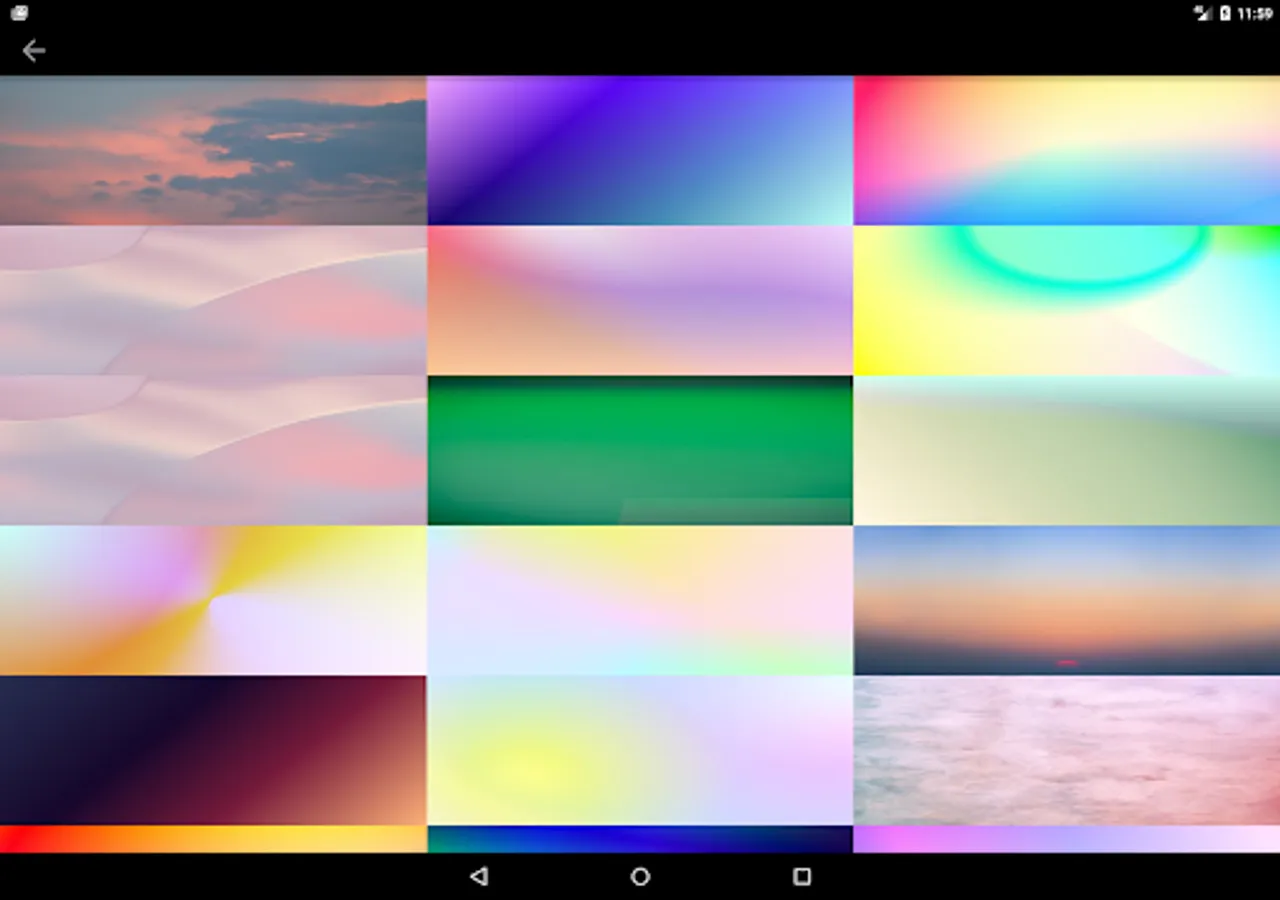Tap the notification icon in the status bar
The width and height of the screenshot is (1280, 900).
click(19, 13)
